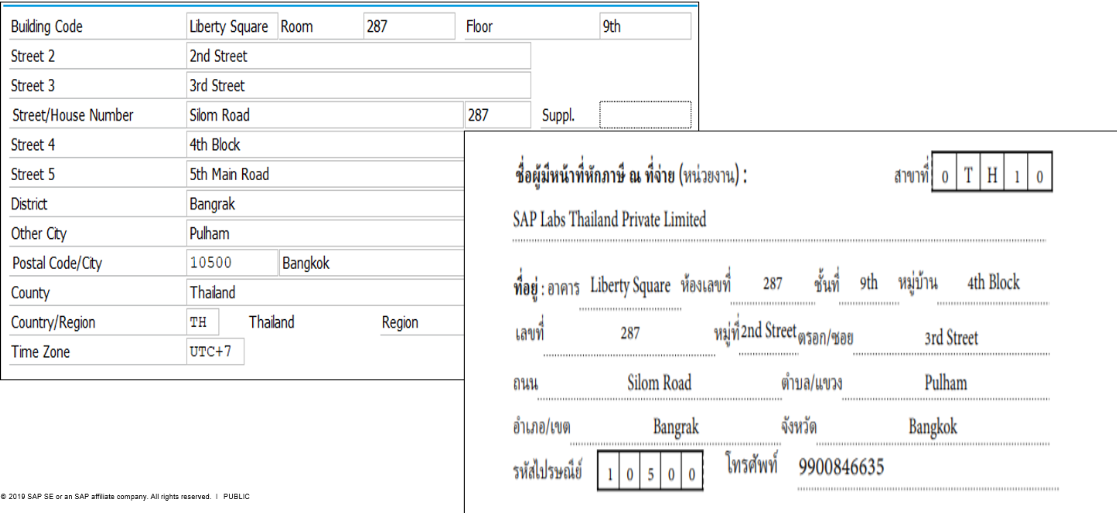Image resolution: width=1117 pixels, height=524 pixels.
Task: Click Silom Road on the tax form
Action: 659,383
